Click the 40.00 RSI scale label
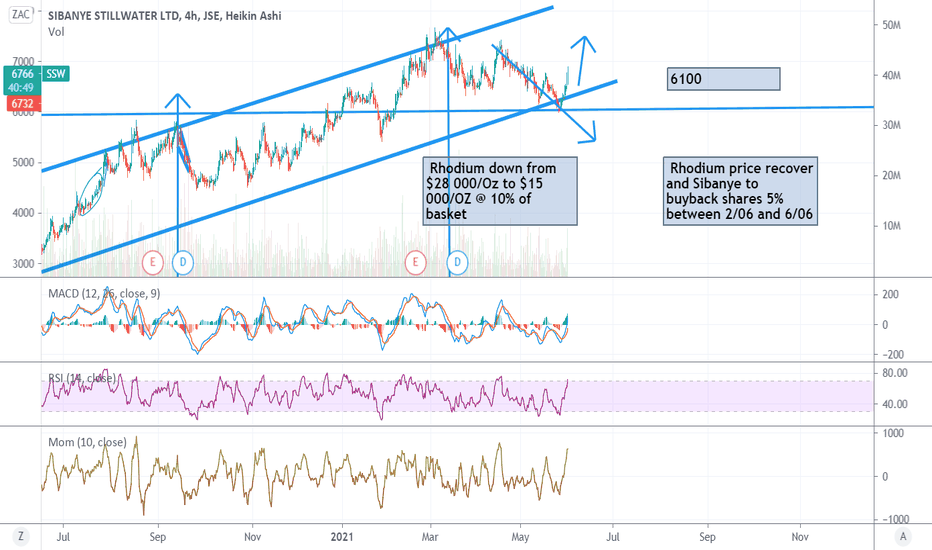932x550 pixels. click(895, 404)
